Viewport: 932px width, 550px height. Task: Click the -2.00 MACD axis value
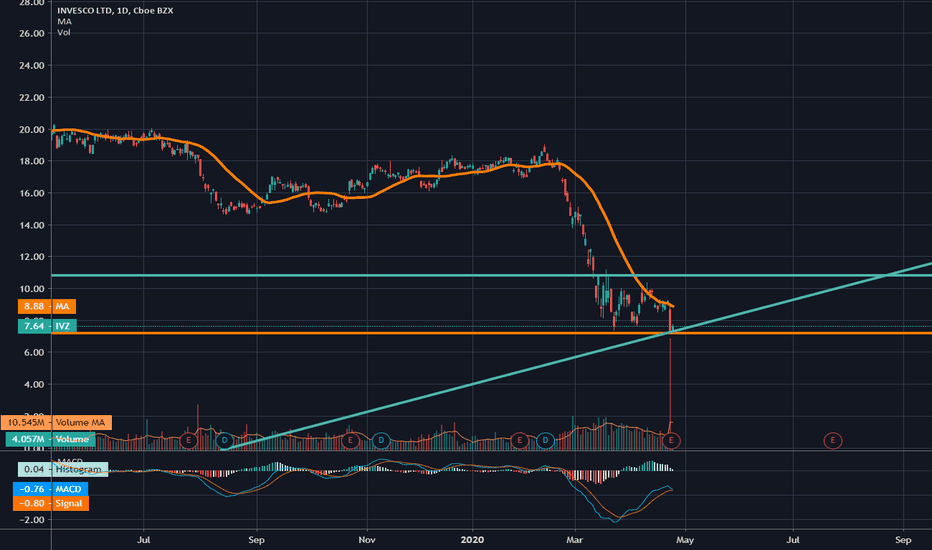pos(32,520)
